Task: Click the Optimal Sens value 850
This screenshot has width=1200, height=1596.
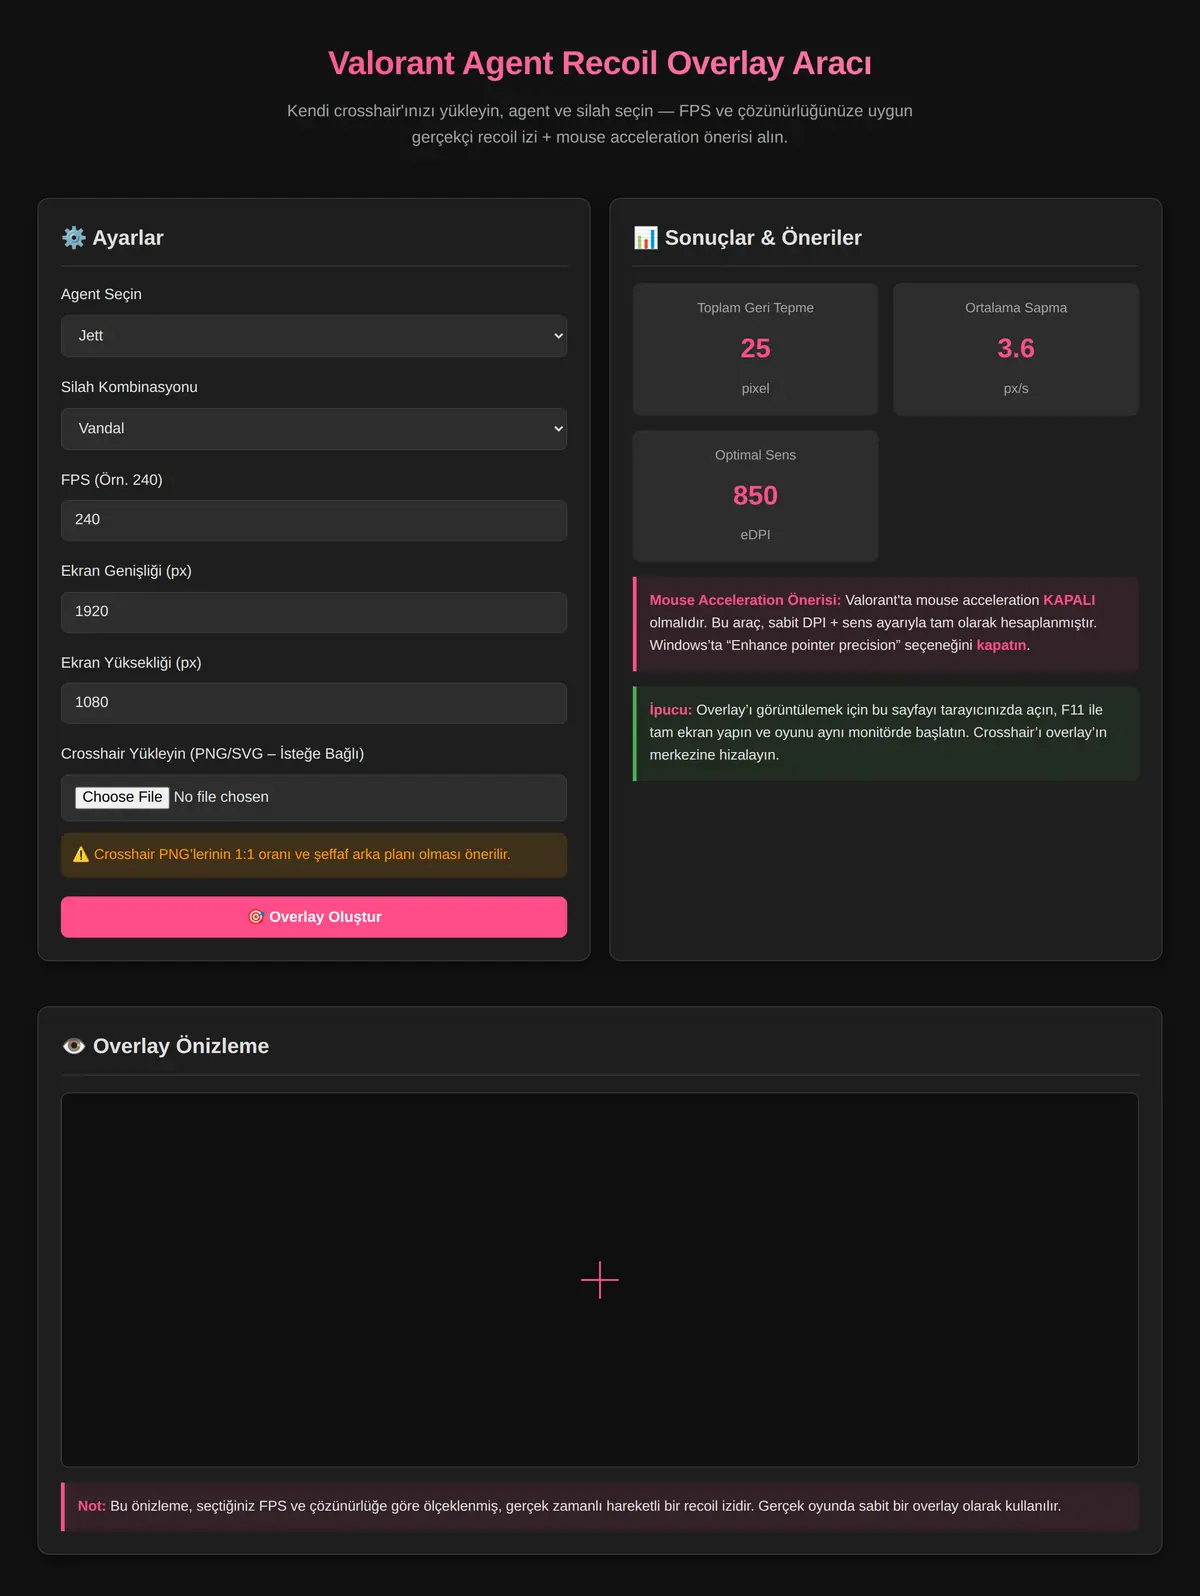Action: (x=755, y=495)
